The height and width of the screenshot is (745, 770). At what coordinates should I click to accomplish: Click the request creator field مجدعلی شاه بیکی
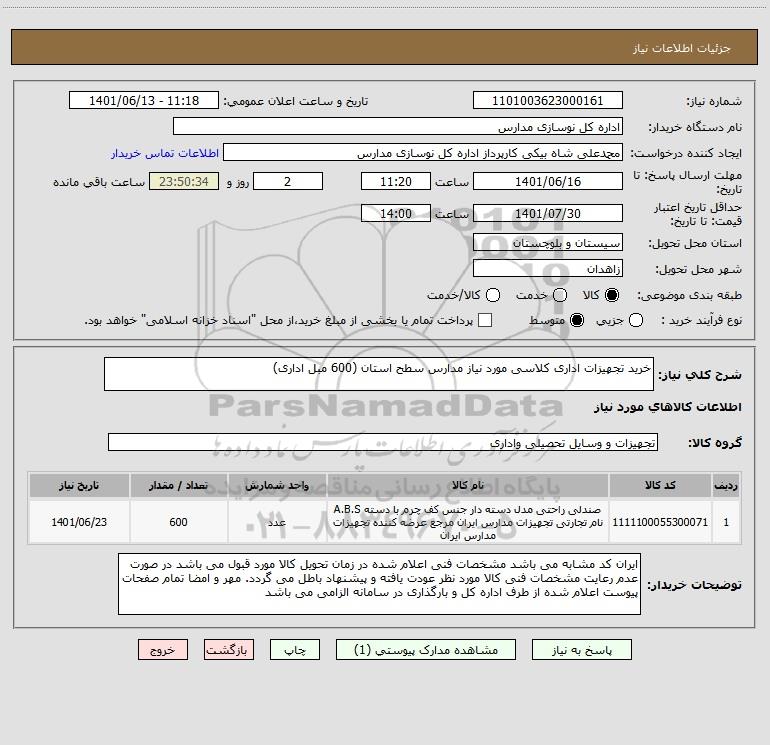pos(423,152)
